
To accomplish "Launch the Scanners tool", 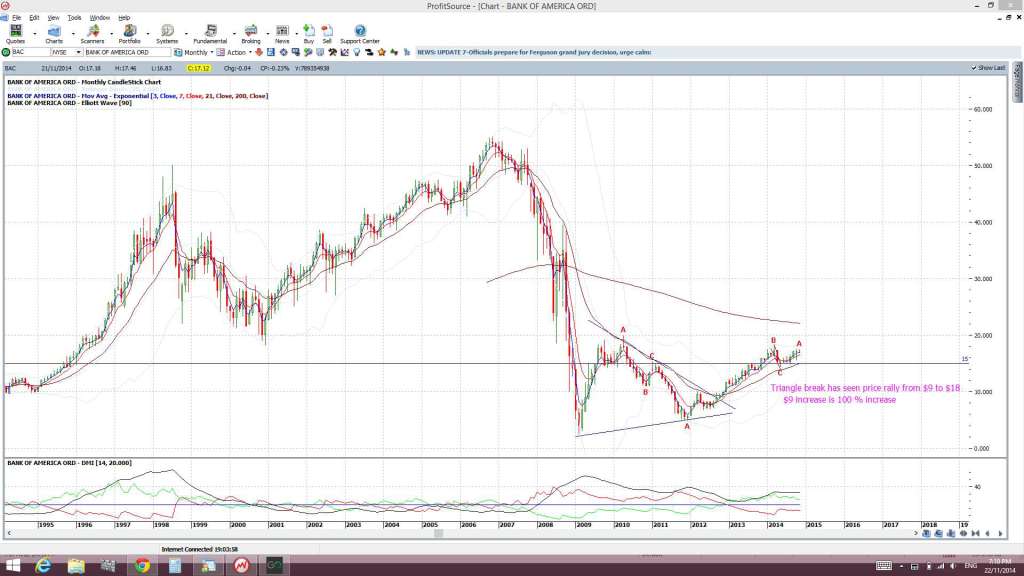I will tap(92, 34).
